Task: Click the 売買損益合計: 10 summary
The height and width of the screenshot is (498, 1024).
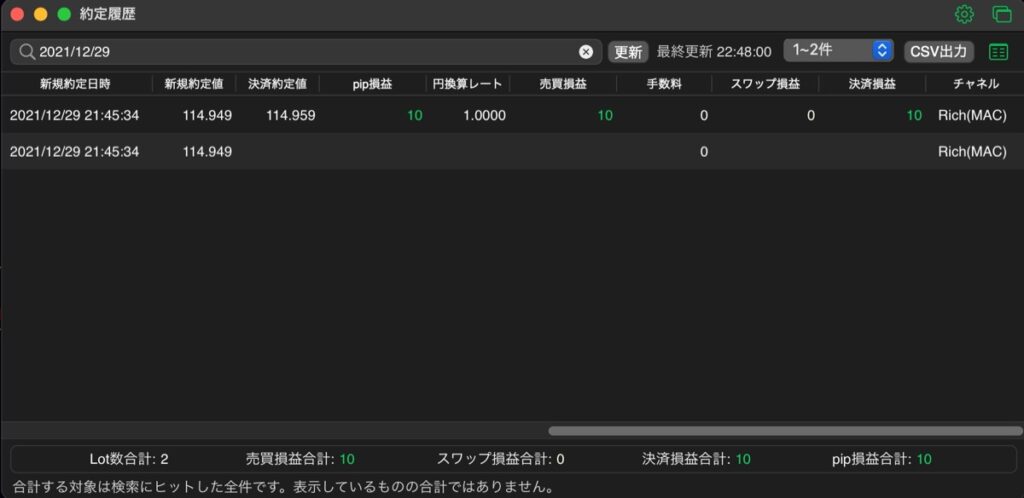Action: [x=300, y=459]
